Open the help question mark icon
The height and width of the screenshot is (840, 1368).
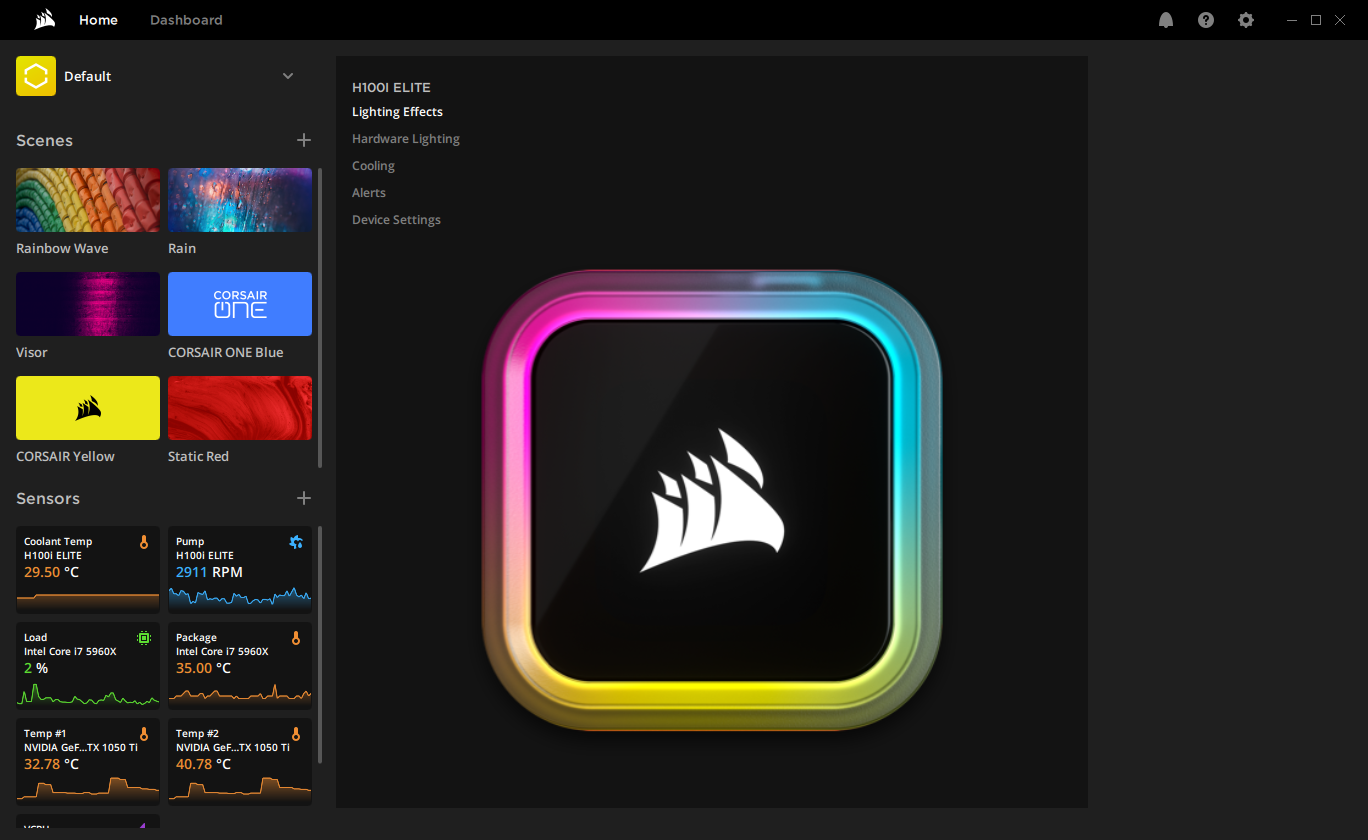tap(1206, 20)
